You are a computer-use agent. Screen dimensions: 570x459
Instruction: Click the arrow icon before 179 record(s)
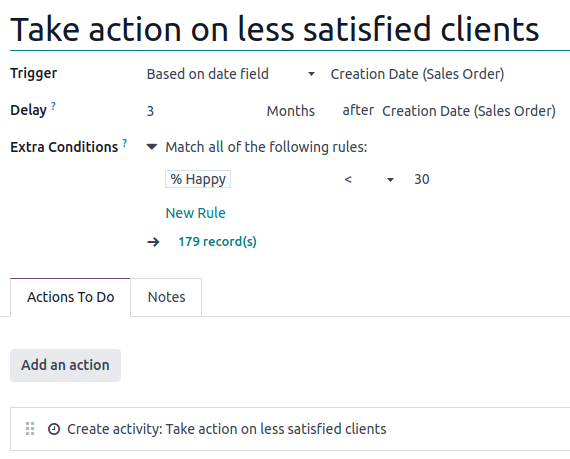click(153, 242)
